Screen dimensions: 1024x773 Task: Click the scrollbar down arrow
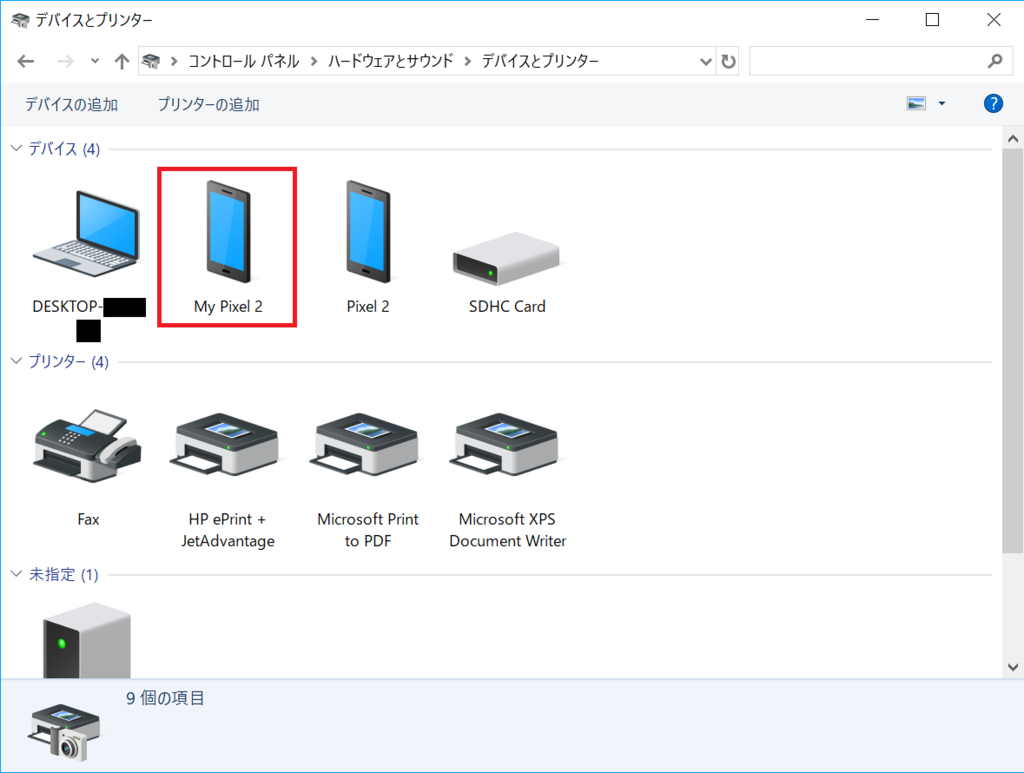pos(1013,667)
